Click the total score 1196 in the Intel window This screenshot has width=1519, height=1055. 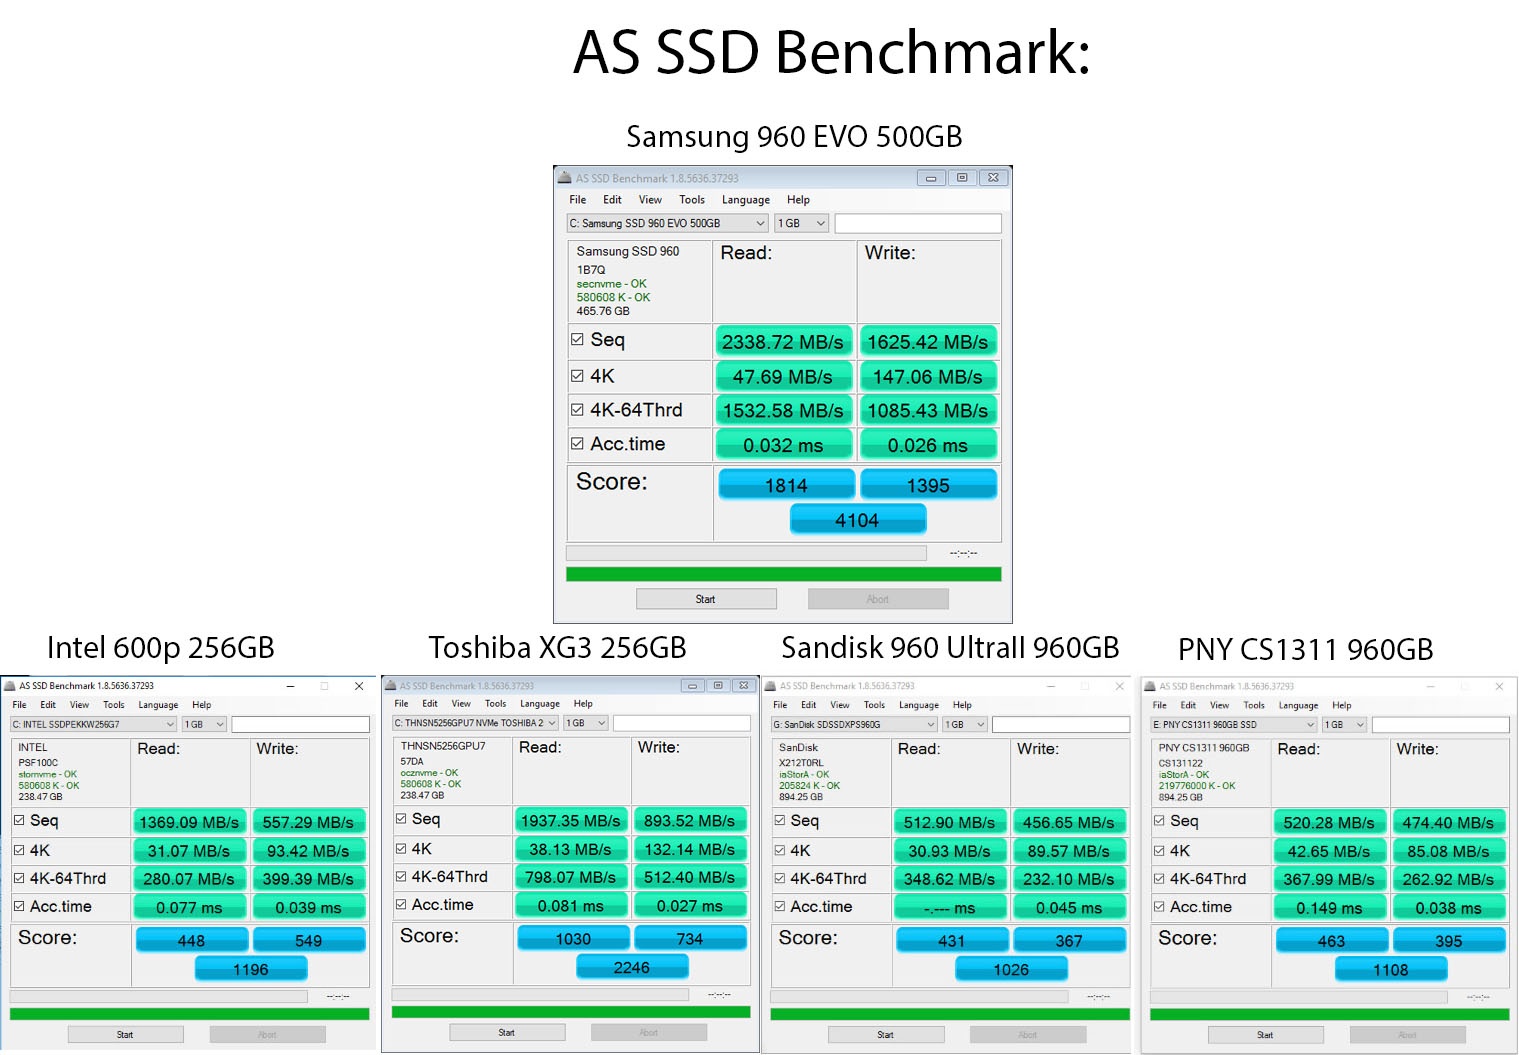251,969
